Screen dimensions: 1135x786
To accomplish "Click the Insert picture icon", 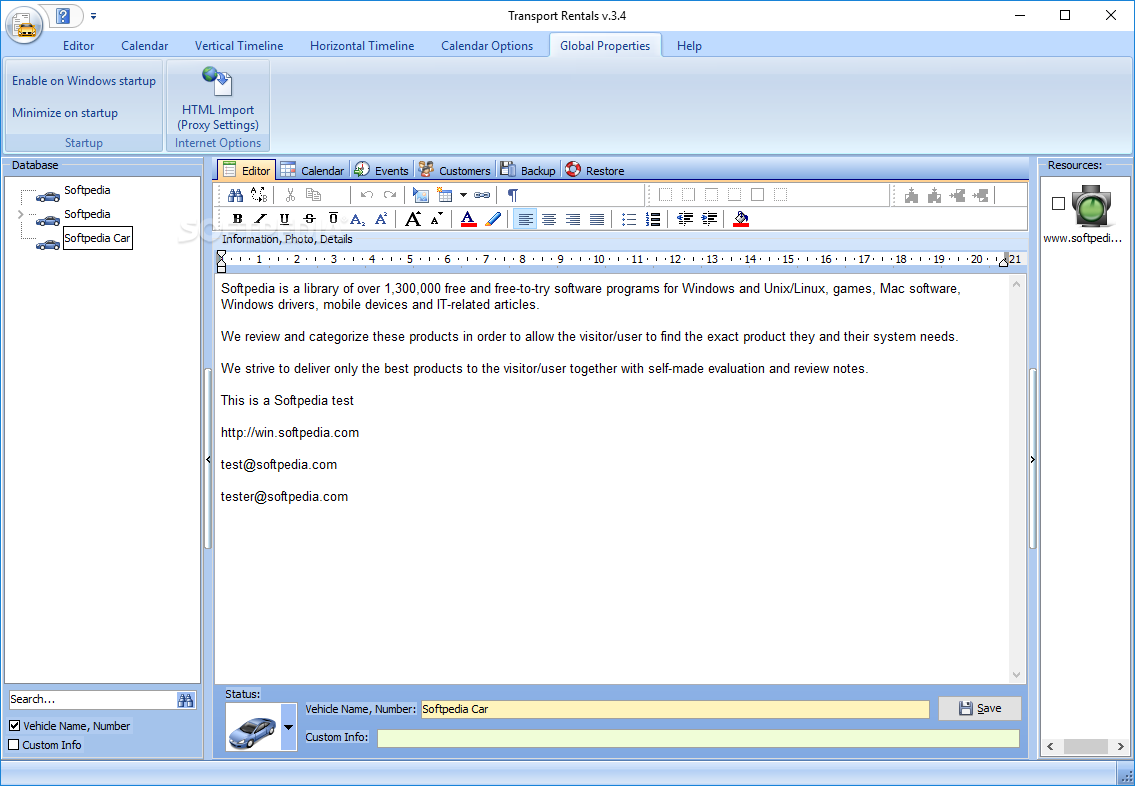I will click(421, 195).
